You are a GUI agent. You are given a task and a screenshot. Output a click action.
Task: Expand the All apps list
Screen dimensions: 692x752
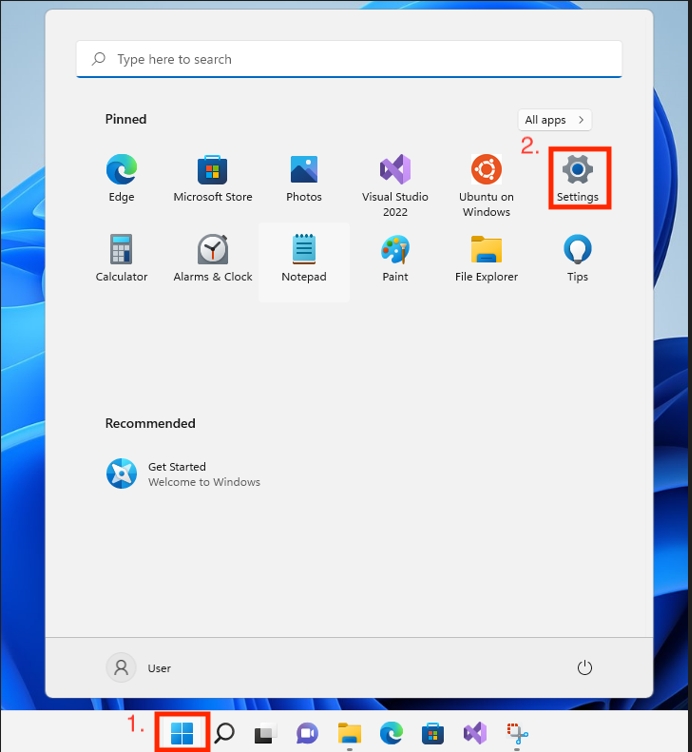(554, 120)
